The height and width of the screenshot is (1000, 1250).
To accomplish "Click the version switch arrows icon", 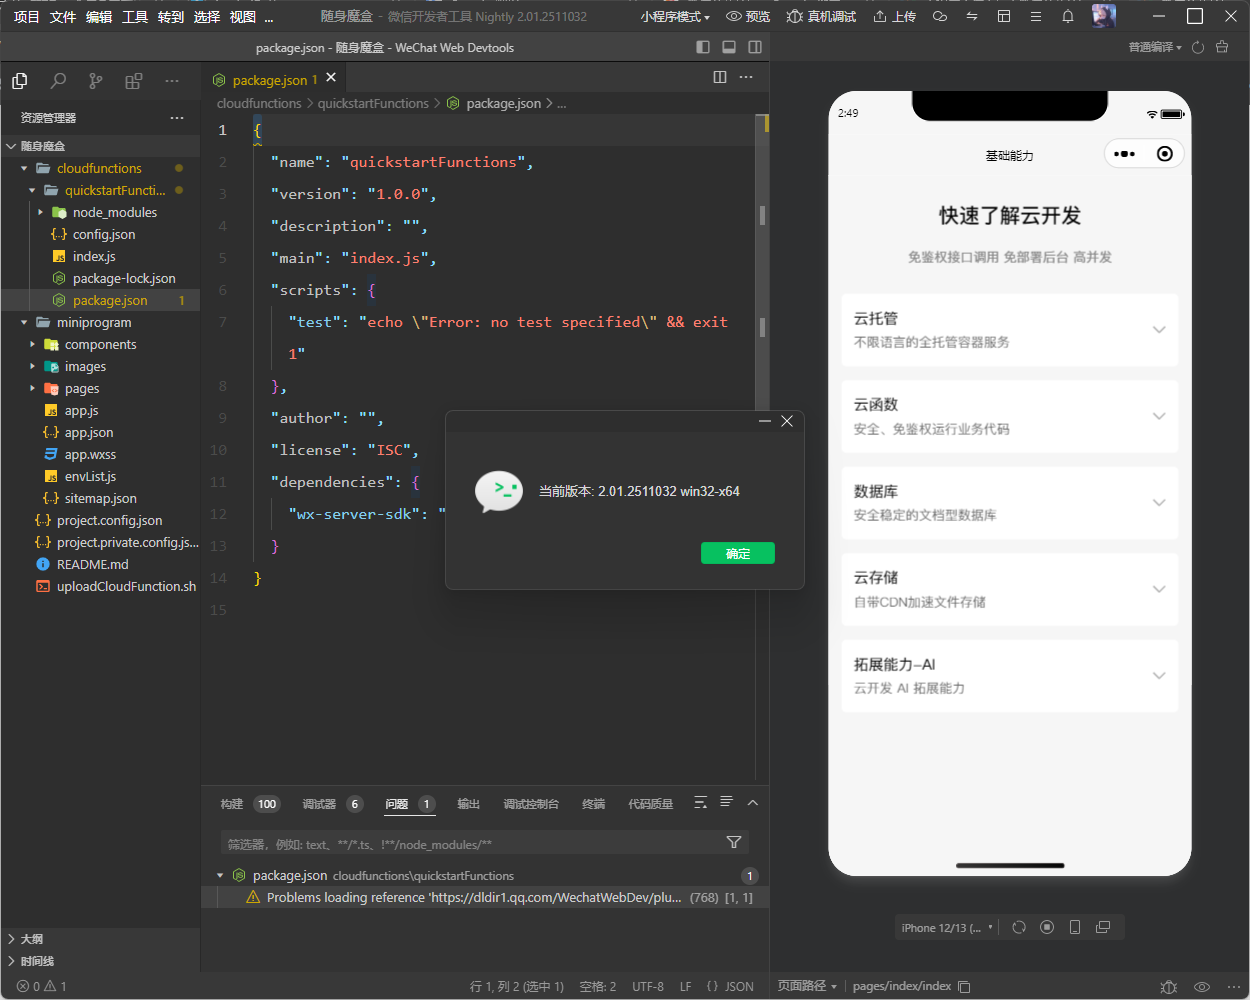I will coord(971,17).
